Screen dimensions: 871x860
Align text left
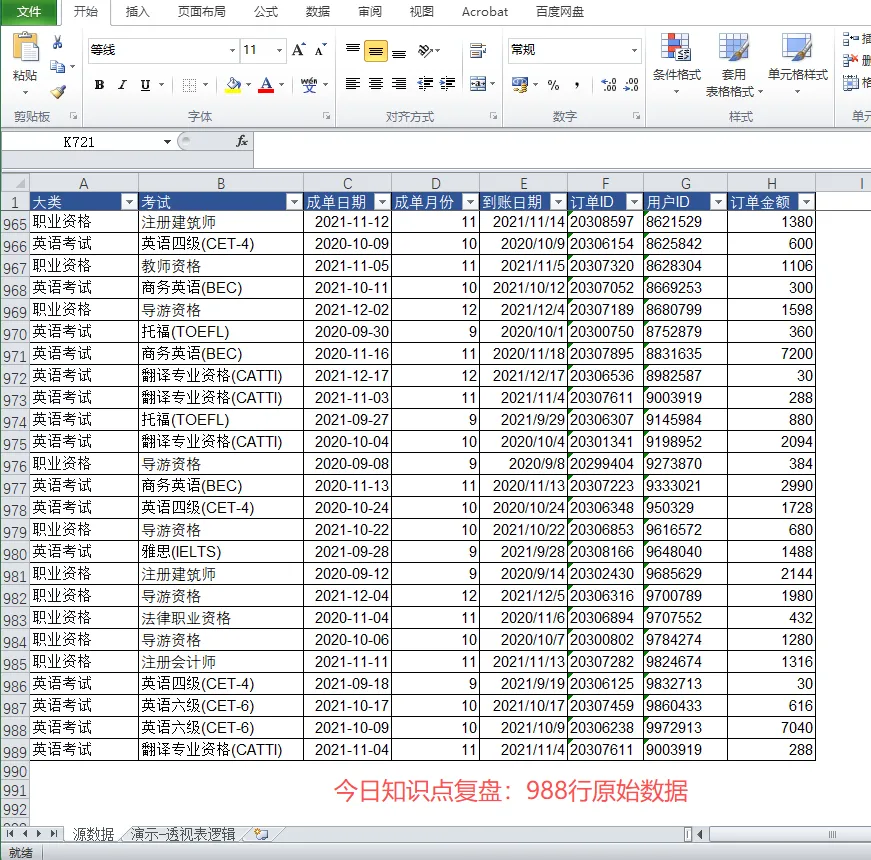coord(353,83)
